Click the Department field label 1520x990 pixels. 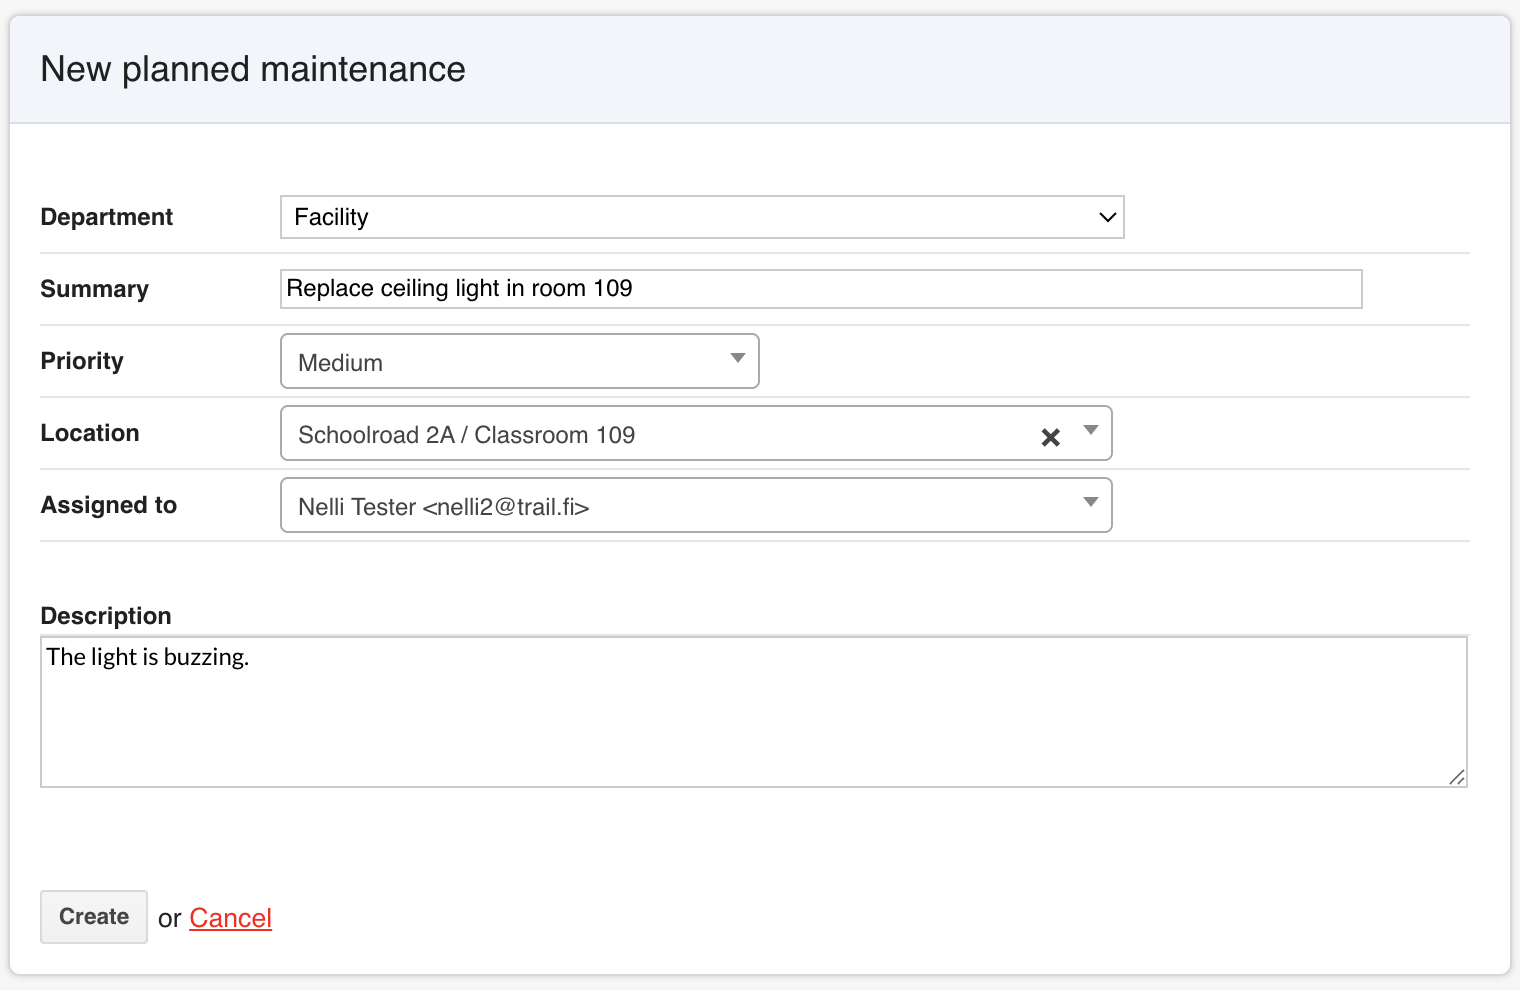point(107,217)
